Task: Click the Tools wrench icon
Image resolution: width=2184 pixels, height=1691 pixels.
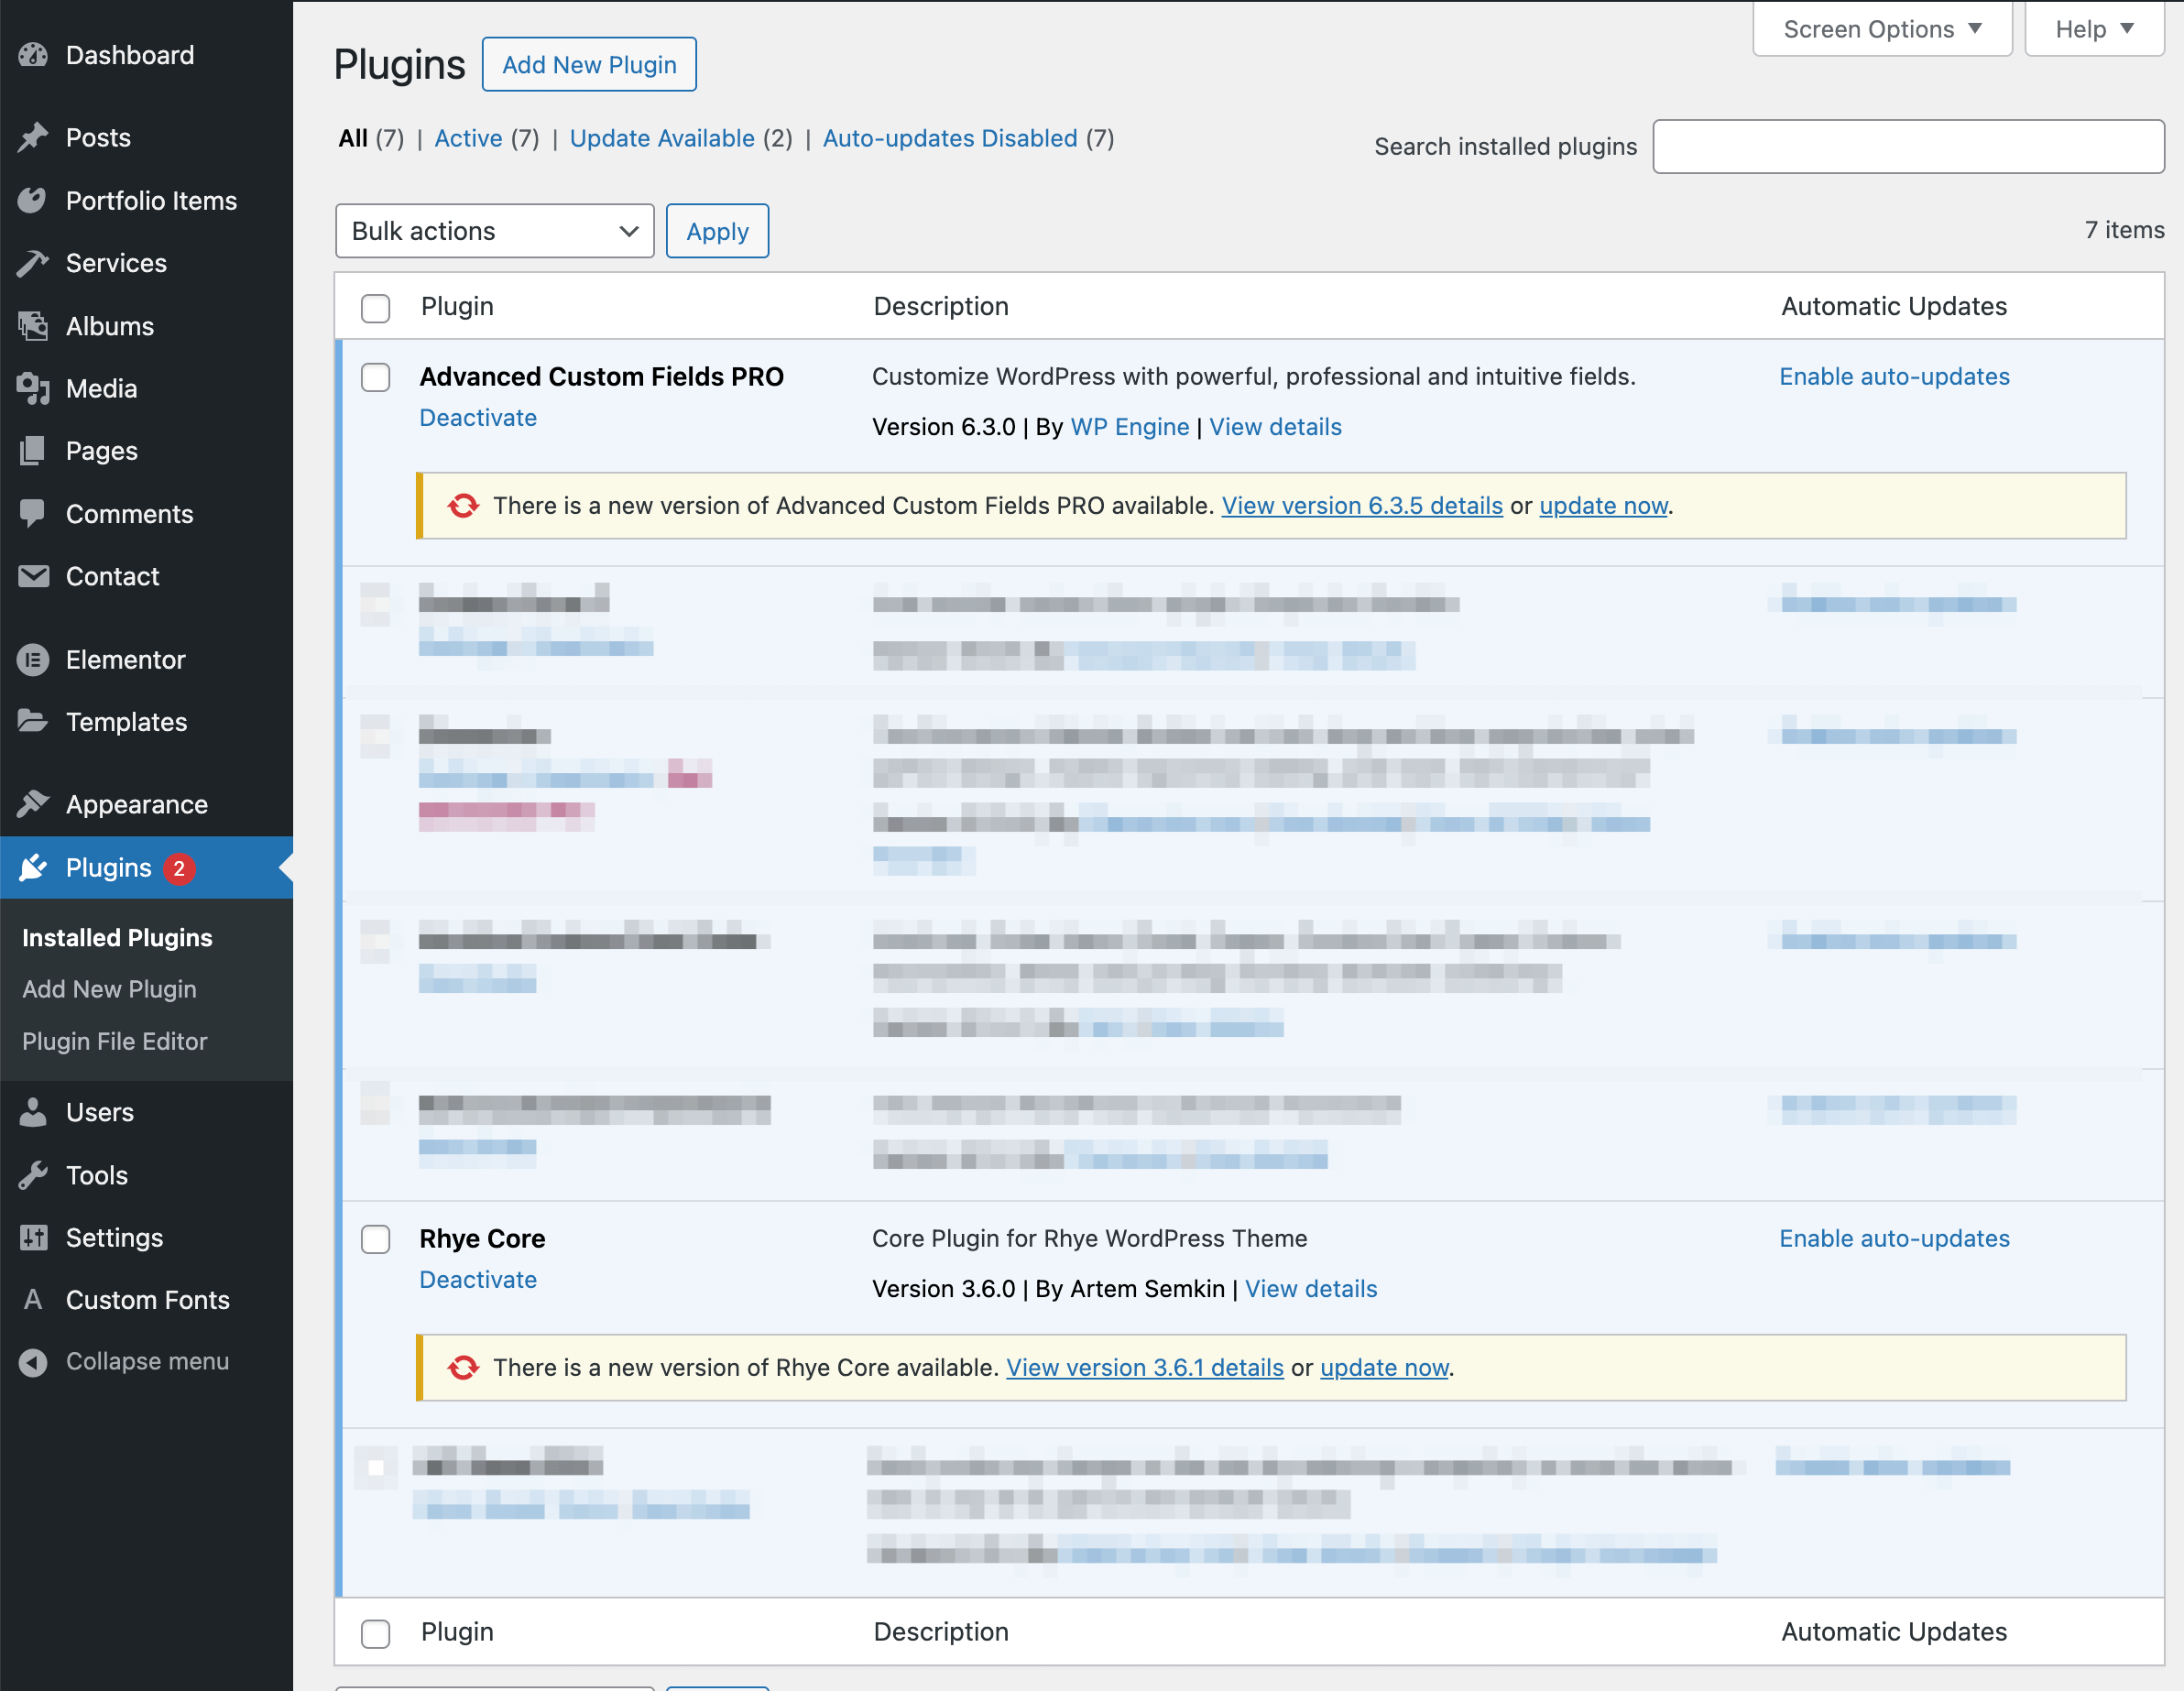Action: pyautogui.click(x=33, y=1175)
